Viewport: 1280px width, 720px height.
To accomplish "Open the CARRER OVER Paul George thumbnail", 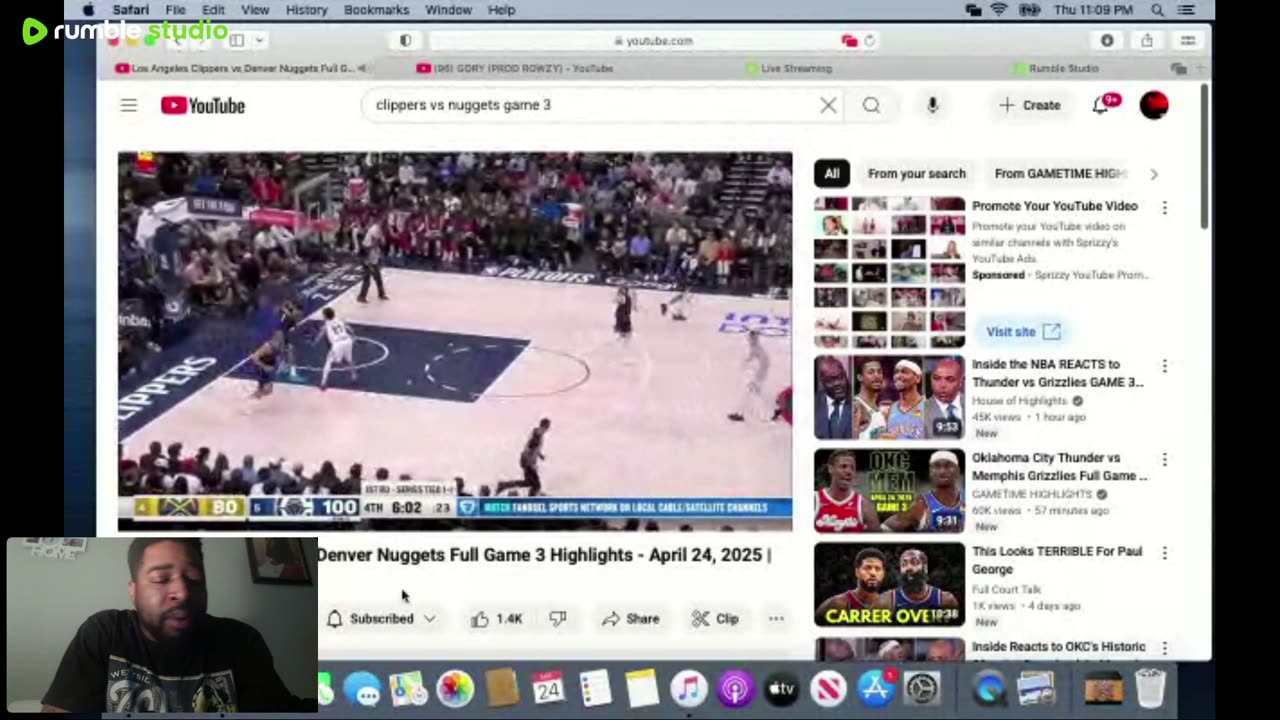I will (889, 584).
